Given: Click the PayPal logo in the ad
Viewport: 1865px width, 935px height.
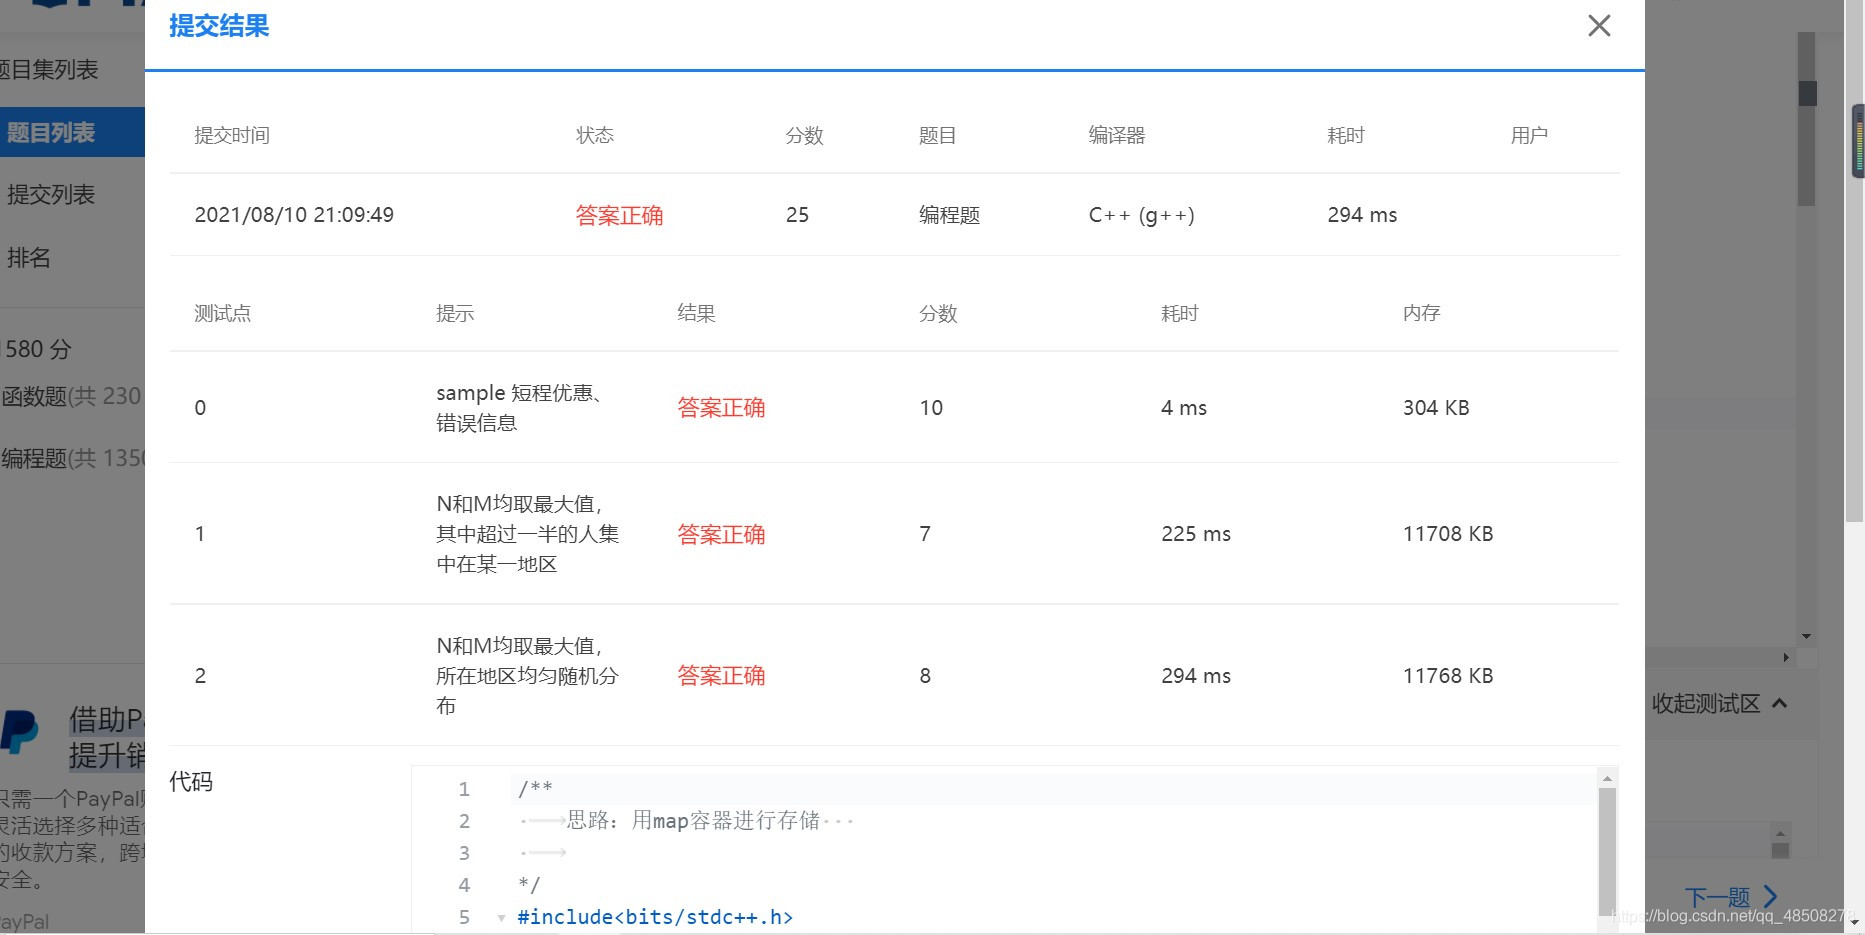Looking at the screenshot, I should [x=20, y=732].
